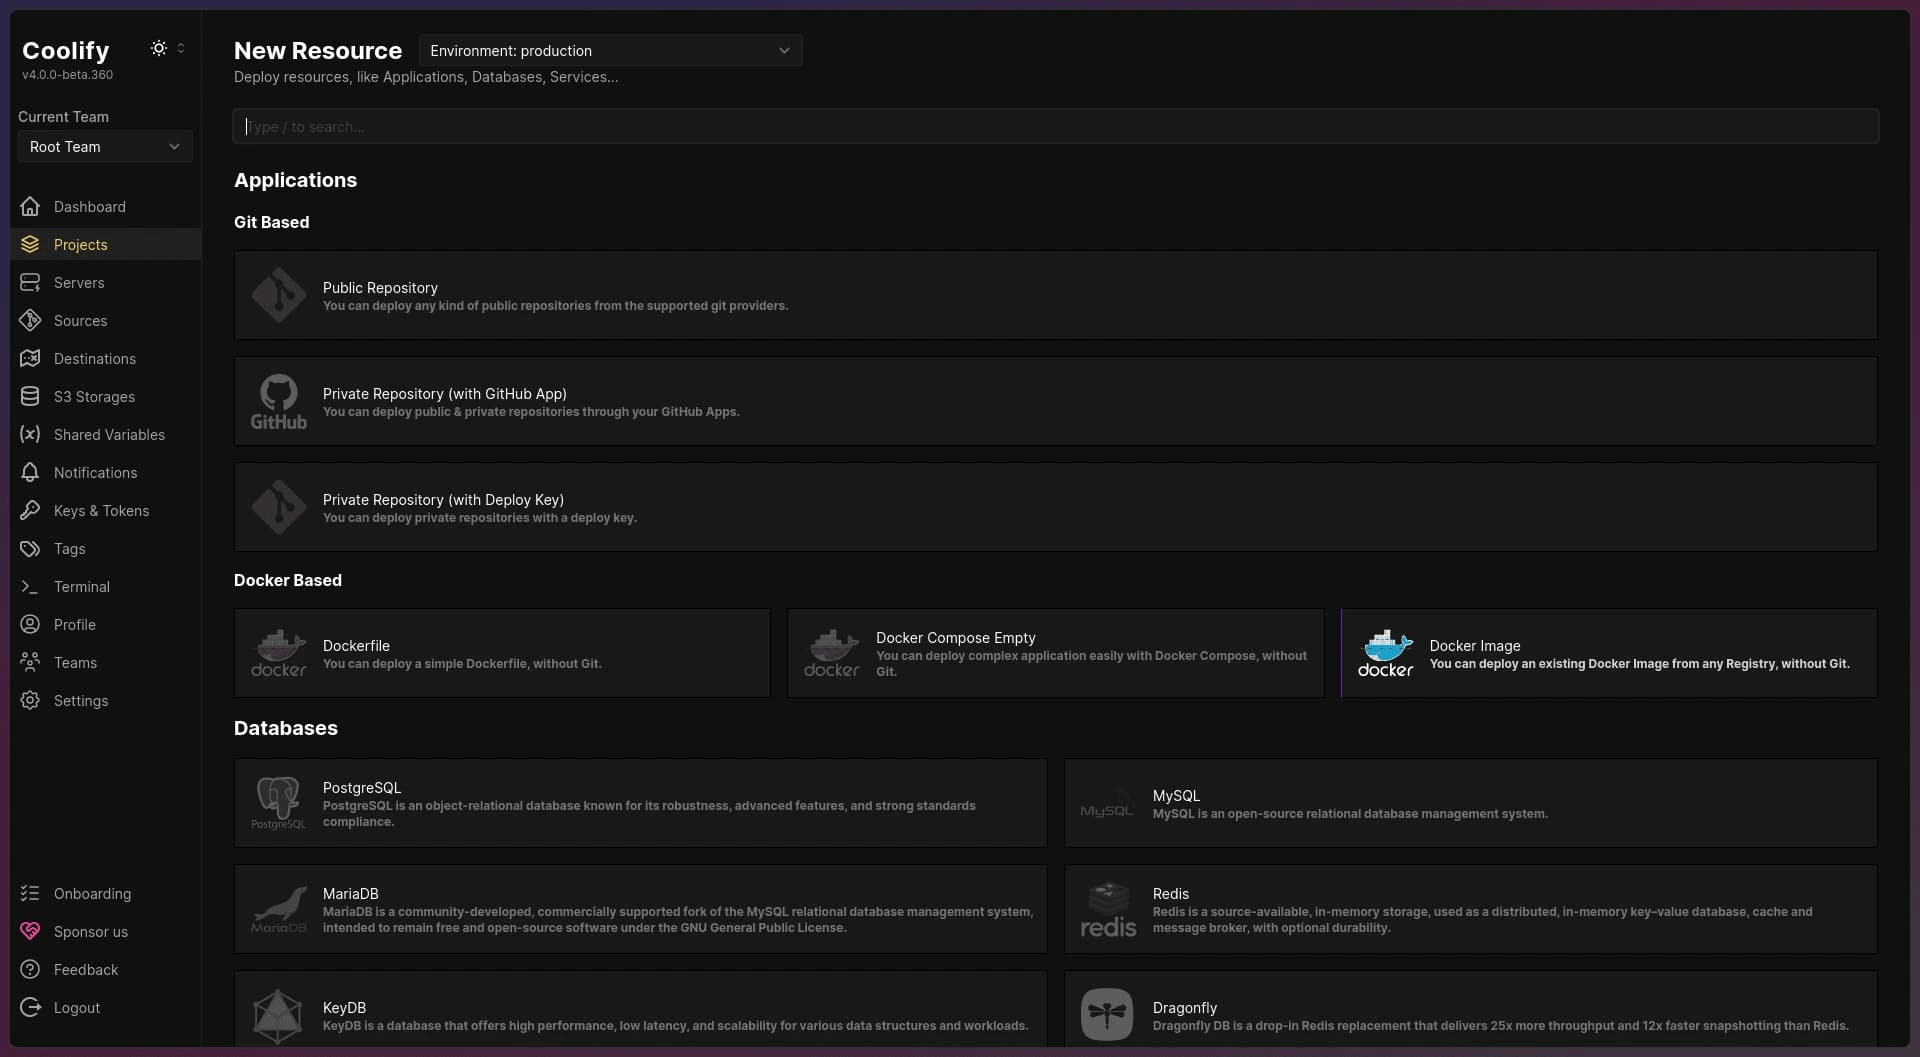Click the blue Docker Image whale icon
The height and width of the screenshot is (1057, 1920).
click(x=1385, y=653)
